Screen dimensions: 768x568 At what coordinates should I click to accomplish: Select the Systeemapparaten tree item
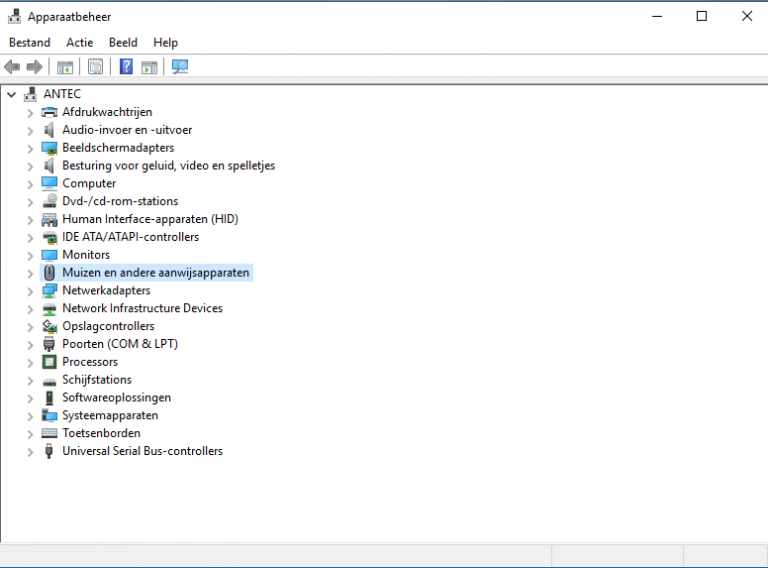(x=110, y=415)
